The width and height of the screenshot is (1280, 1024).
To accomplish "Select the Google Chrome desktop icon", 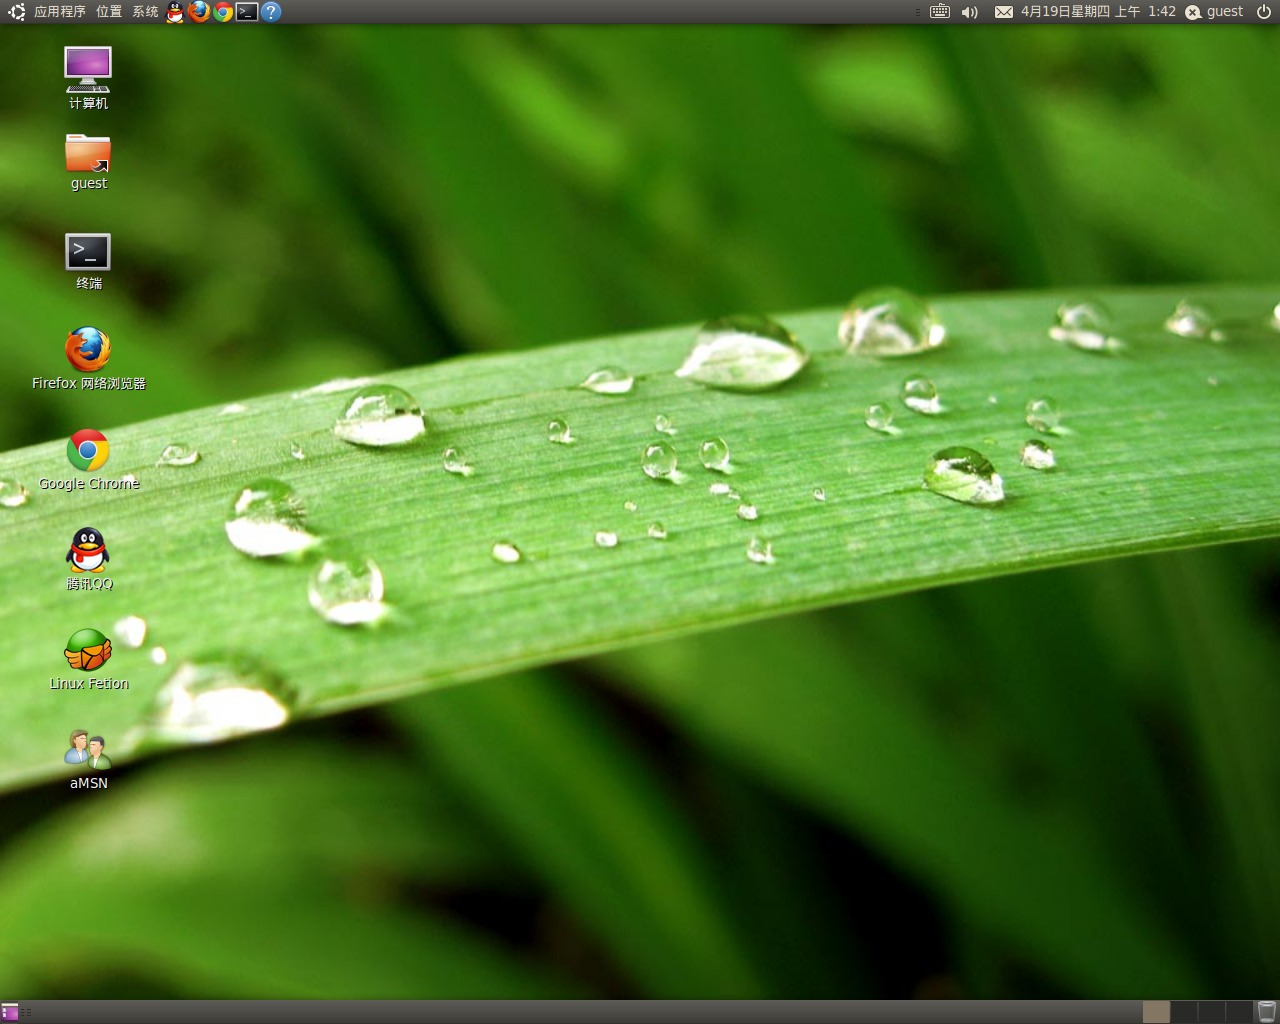I will 88,460.
